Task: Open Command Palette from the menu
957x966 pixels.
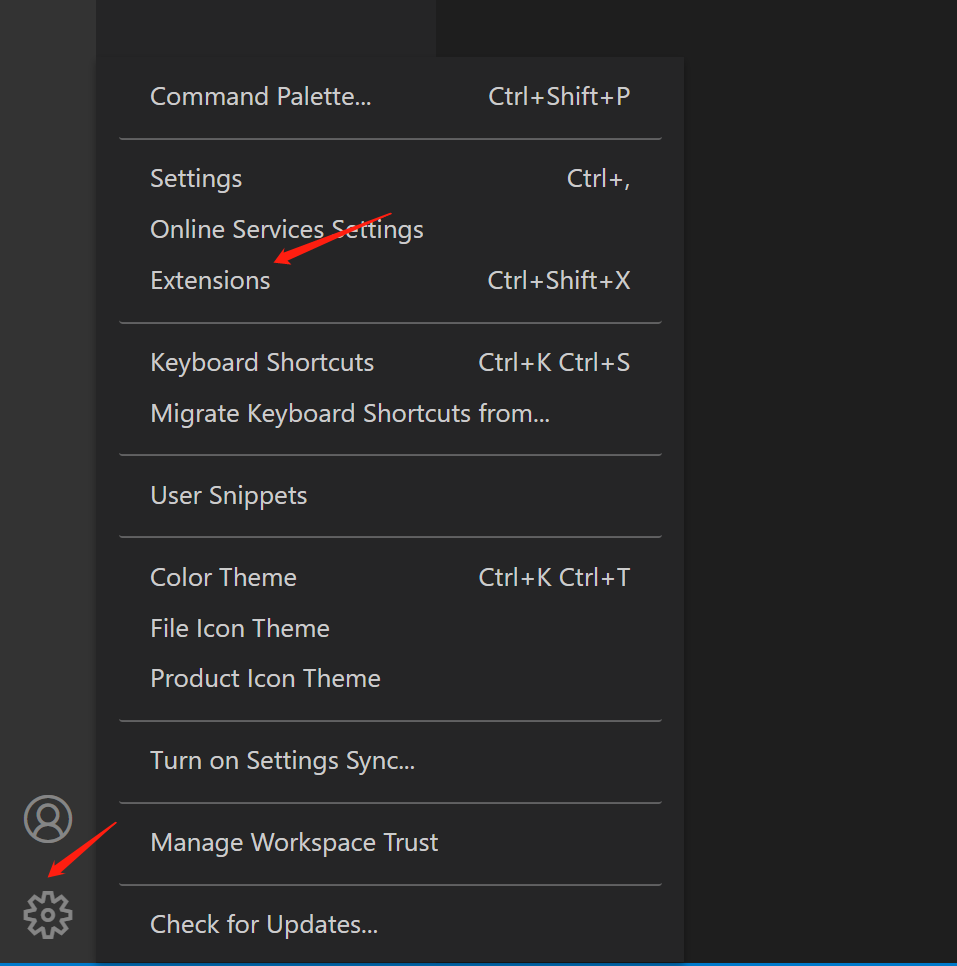Action: pos(260,97)
